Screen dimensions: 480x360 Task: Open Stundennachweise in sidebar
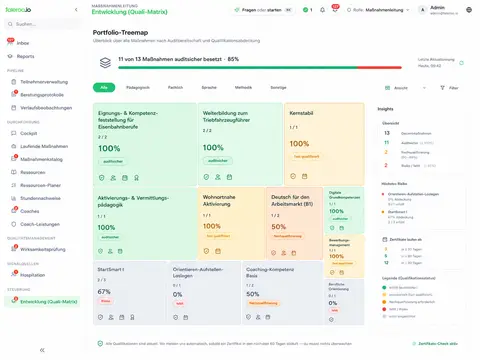40,198
